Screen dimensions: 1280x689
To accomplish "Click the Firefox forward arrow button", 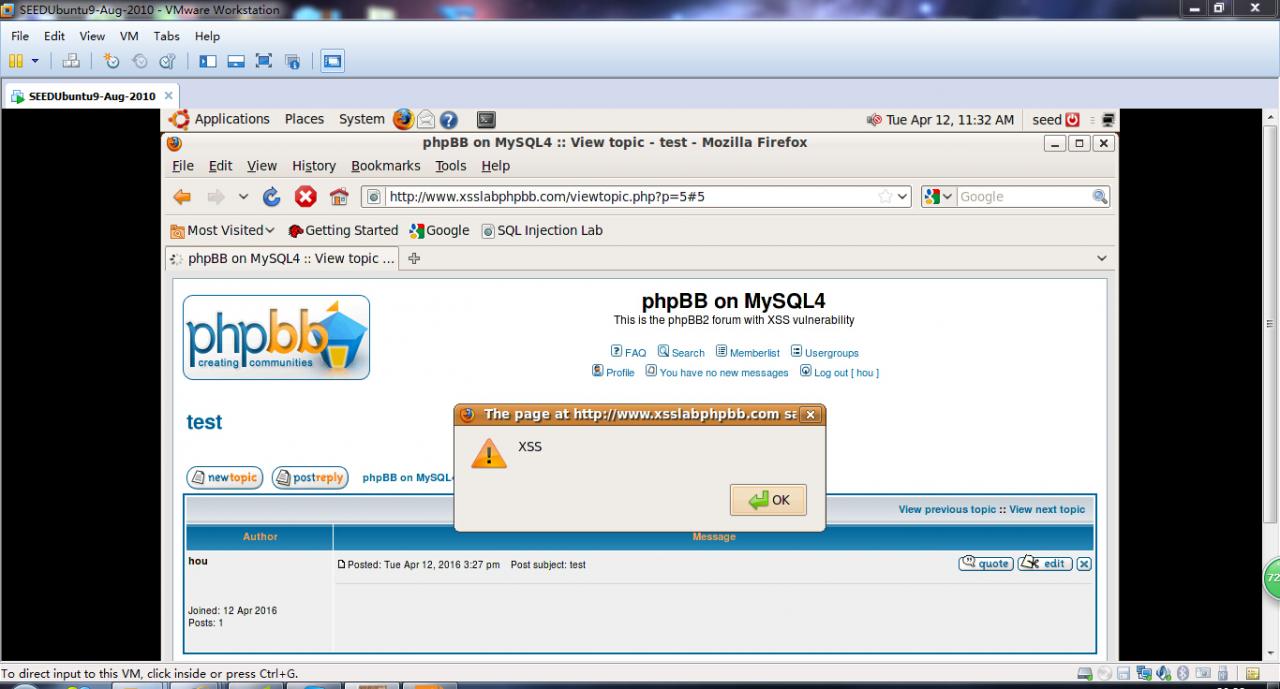I will point(215,197).
